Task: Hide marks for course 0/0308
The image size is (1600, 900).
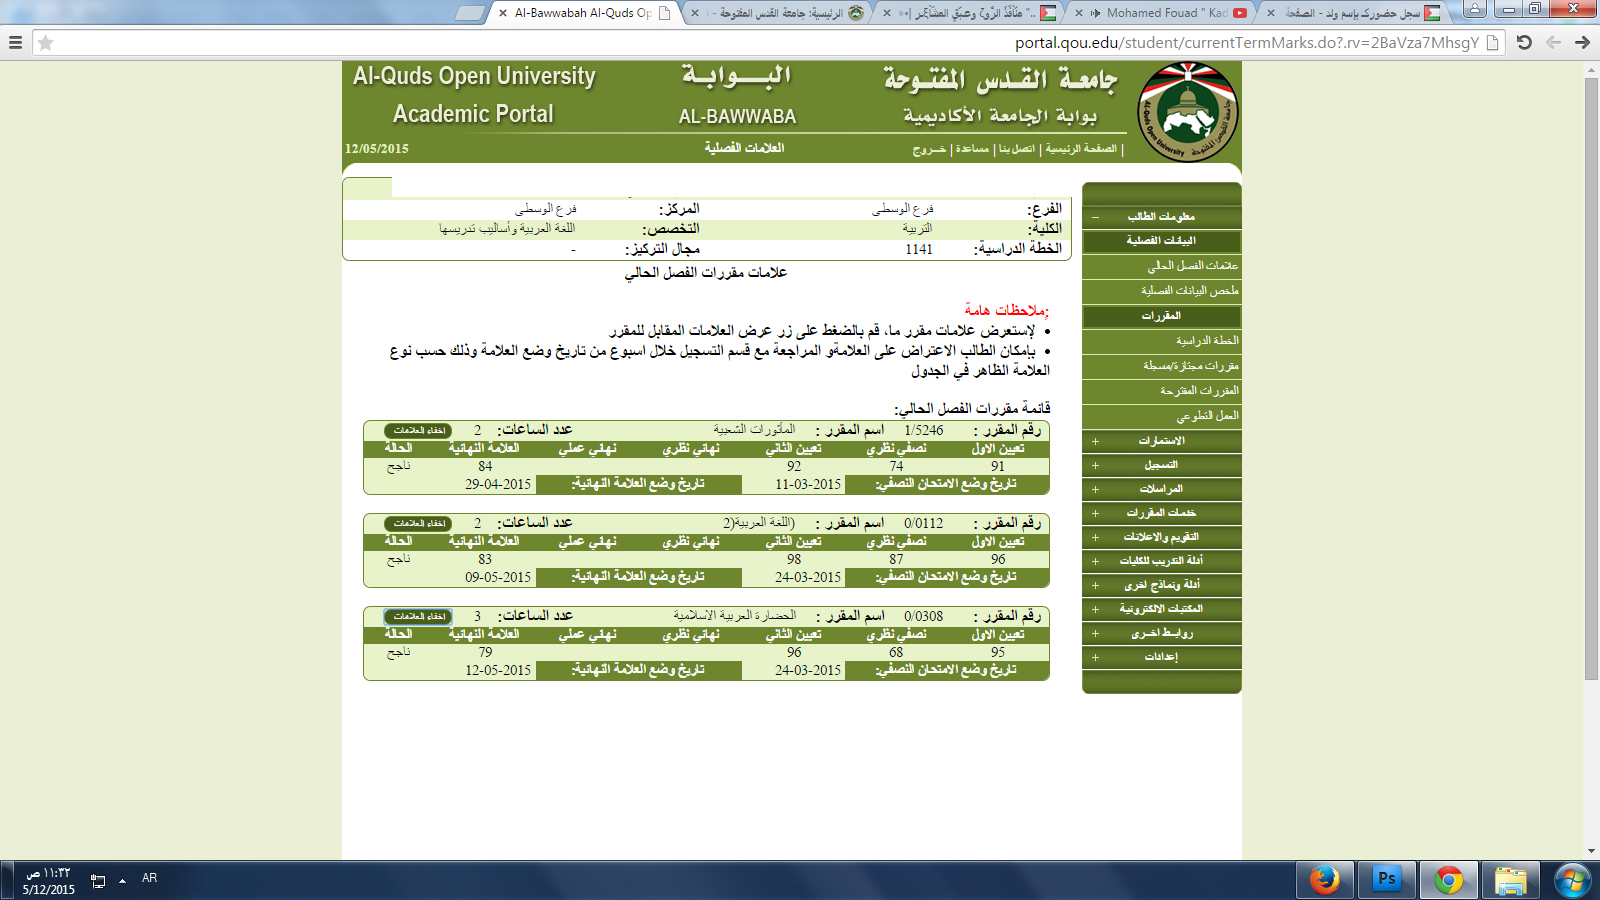Action: coord(418,617)
